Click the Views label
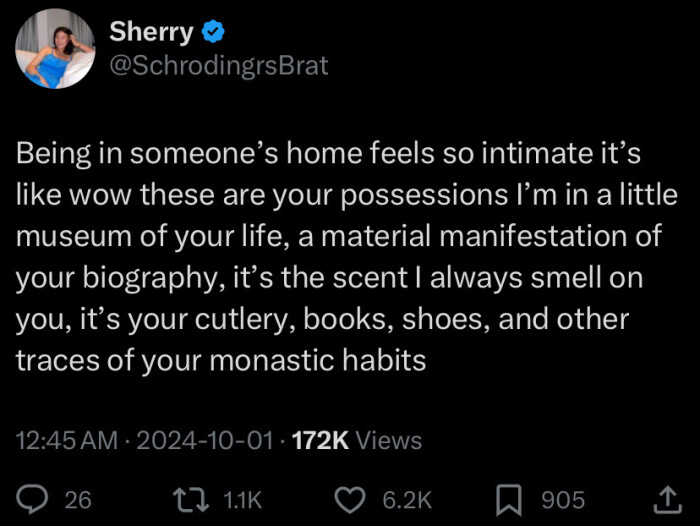700x526 pixels. (389, 440)
